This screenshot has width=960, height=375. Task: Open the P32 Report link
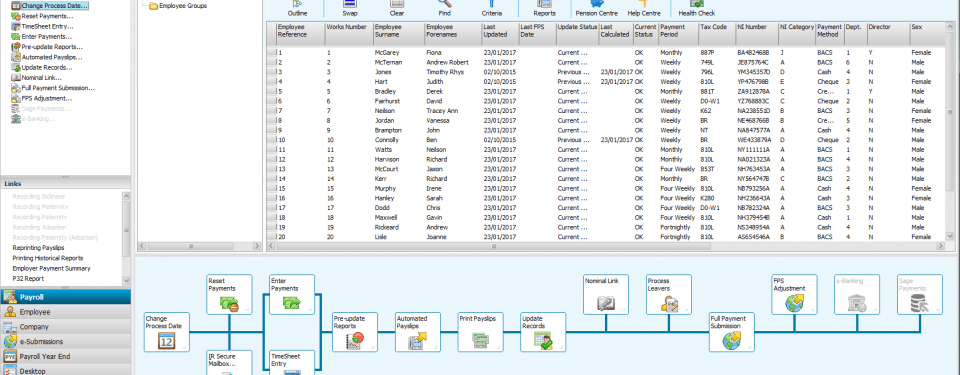pyautogui.click(x=29, y=279)
